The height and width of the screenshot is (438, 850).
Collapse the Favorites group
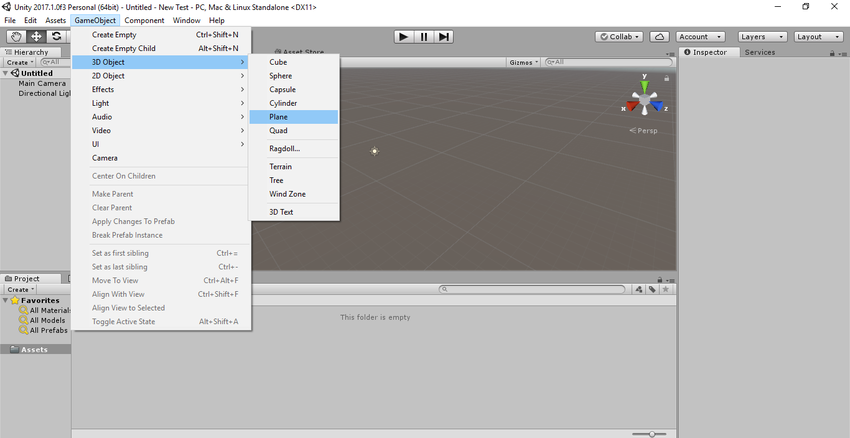(x=5, y=300)
